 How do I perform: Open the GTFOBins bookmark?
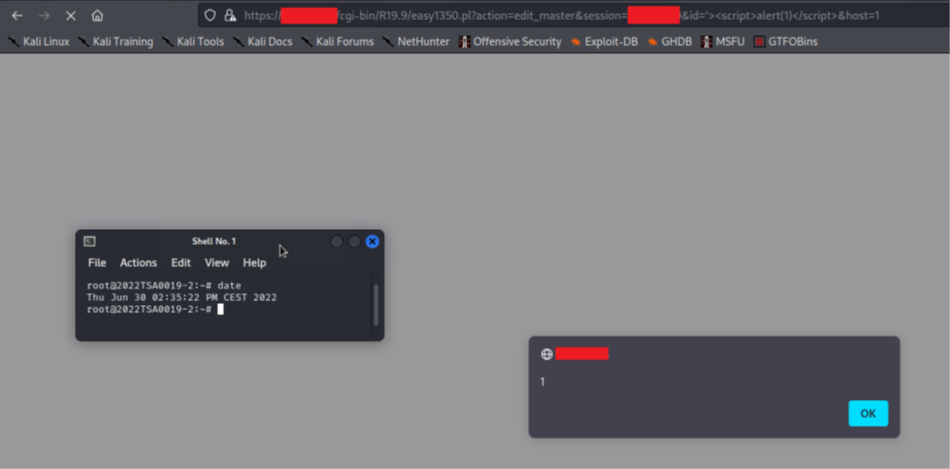coord(785,42)
